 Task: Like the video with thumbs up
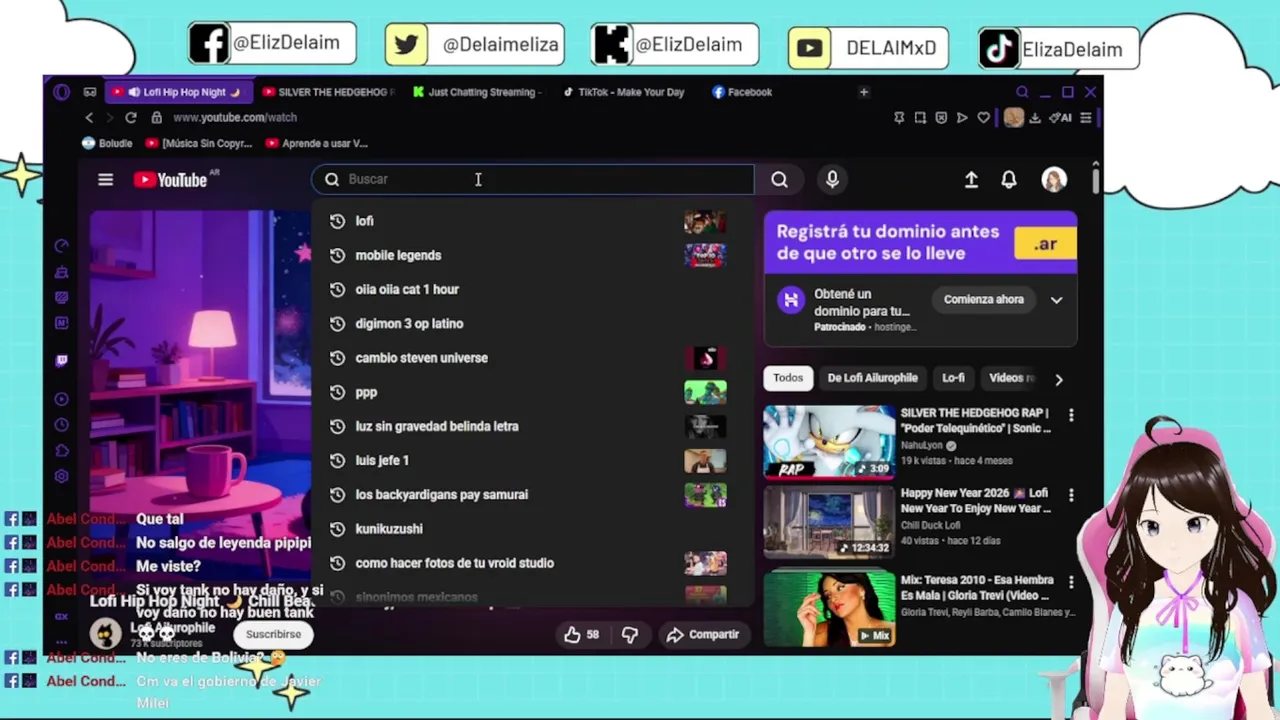(x=581, y=635)
